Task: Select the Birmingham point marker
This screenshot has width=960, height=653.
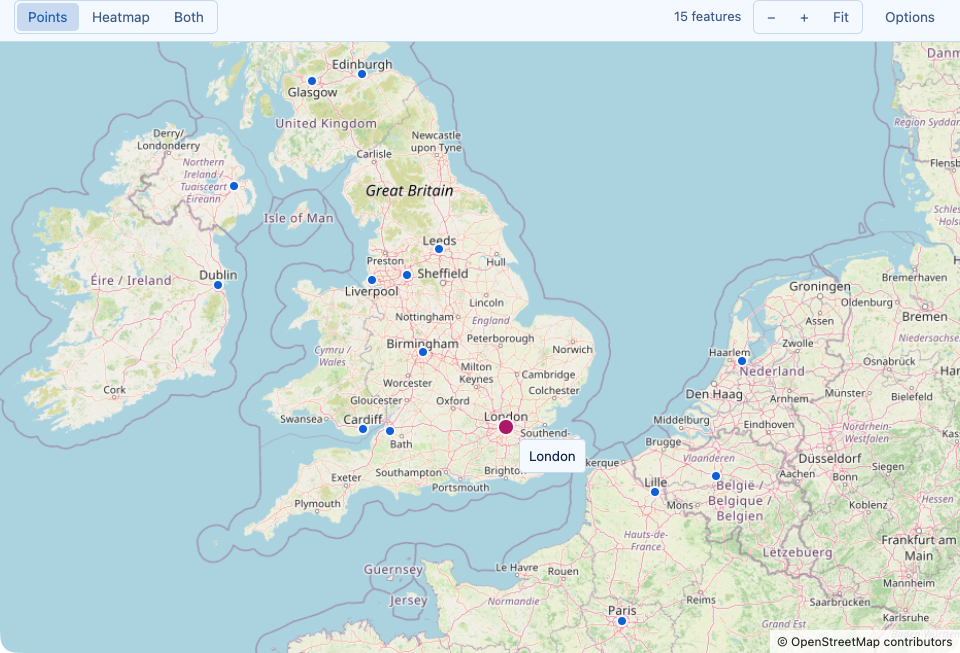Action: [423, 352]
